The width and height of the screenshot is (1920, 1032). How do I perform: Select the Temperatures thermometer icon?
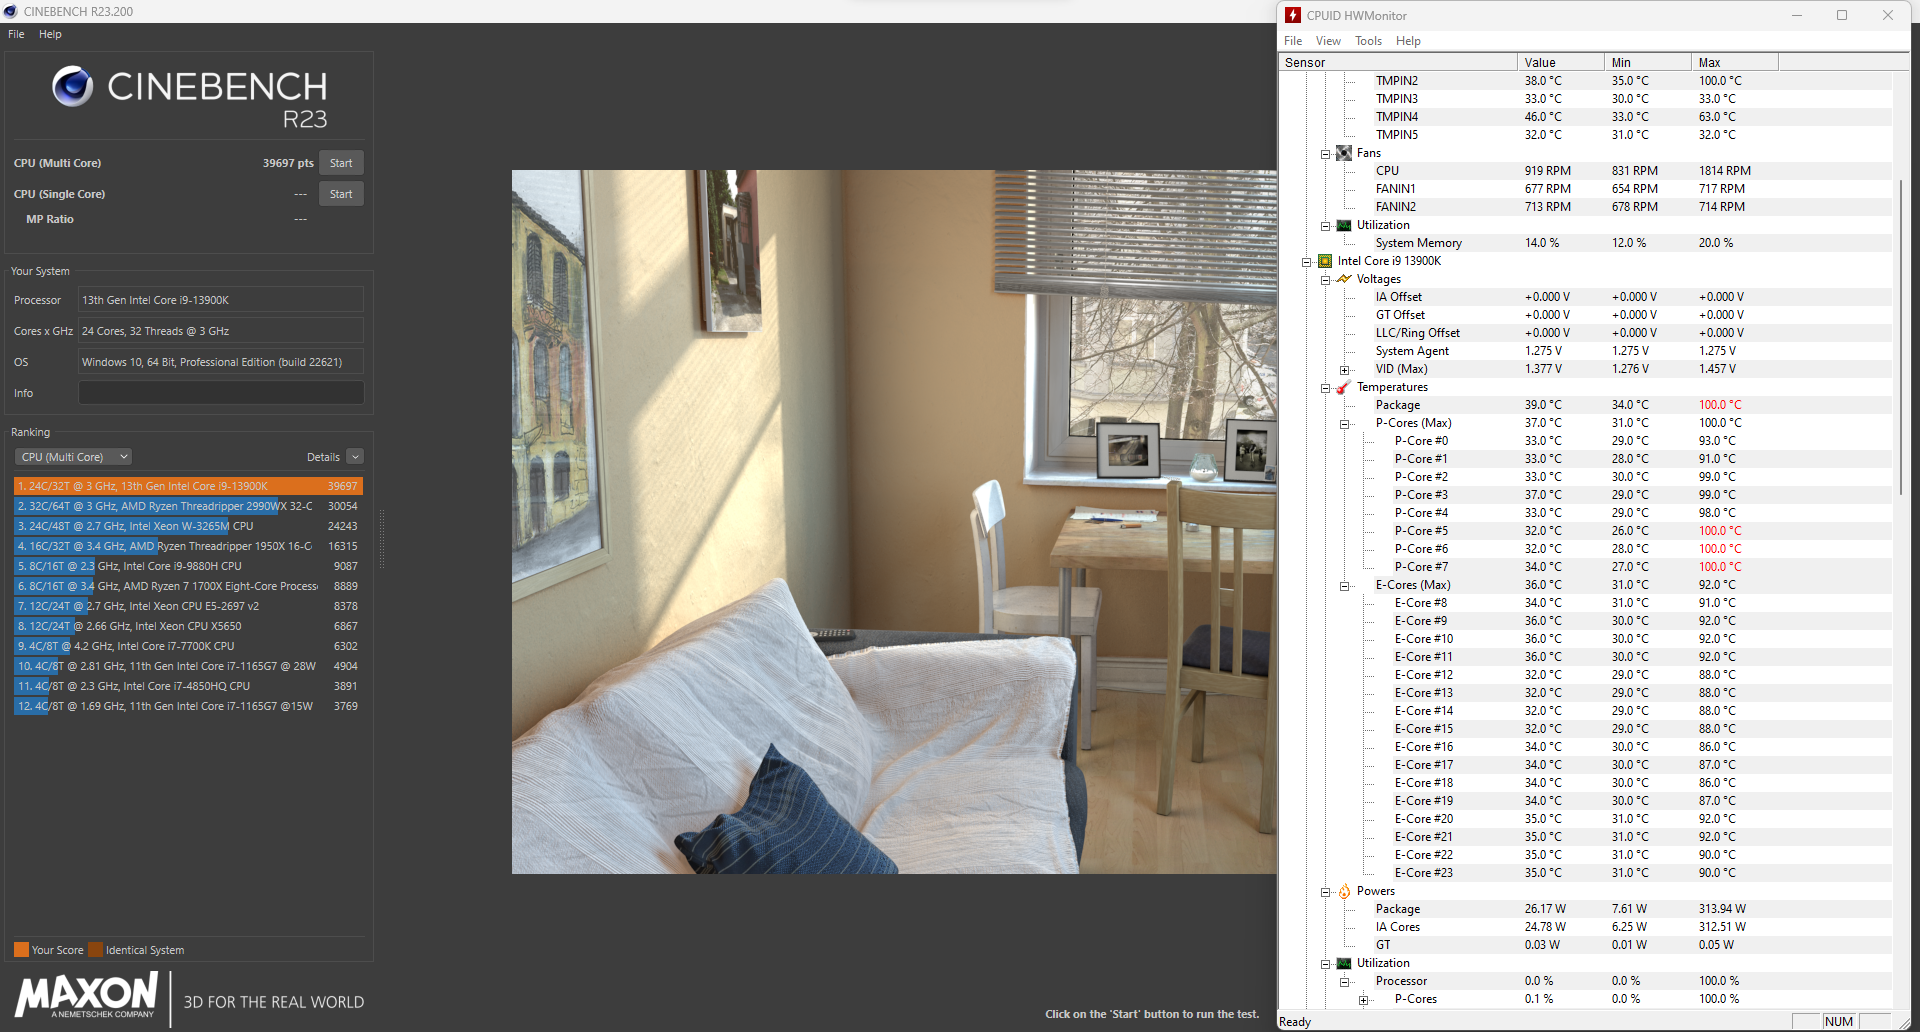[x=1344, y=387]
